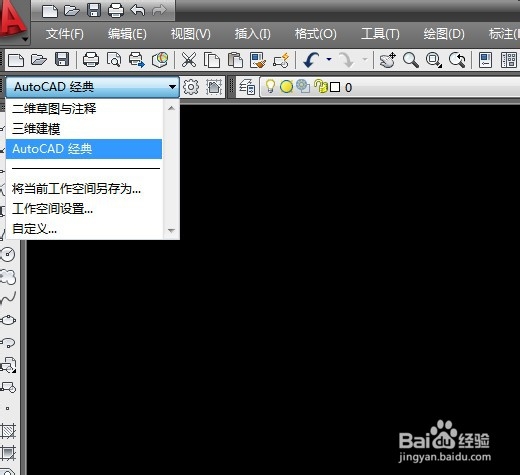Click Open in the quick access bar

point(72,10)
